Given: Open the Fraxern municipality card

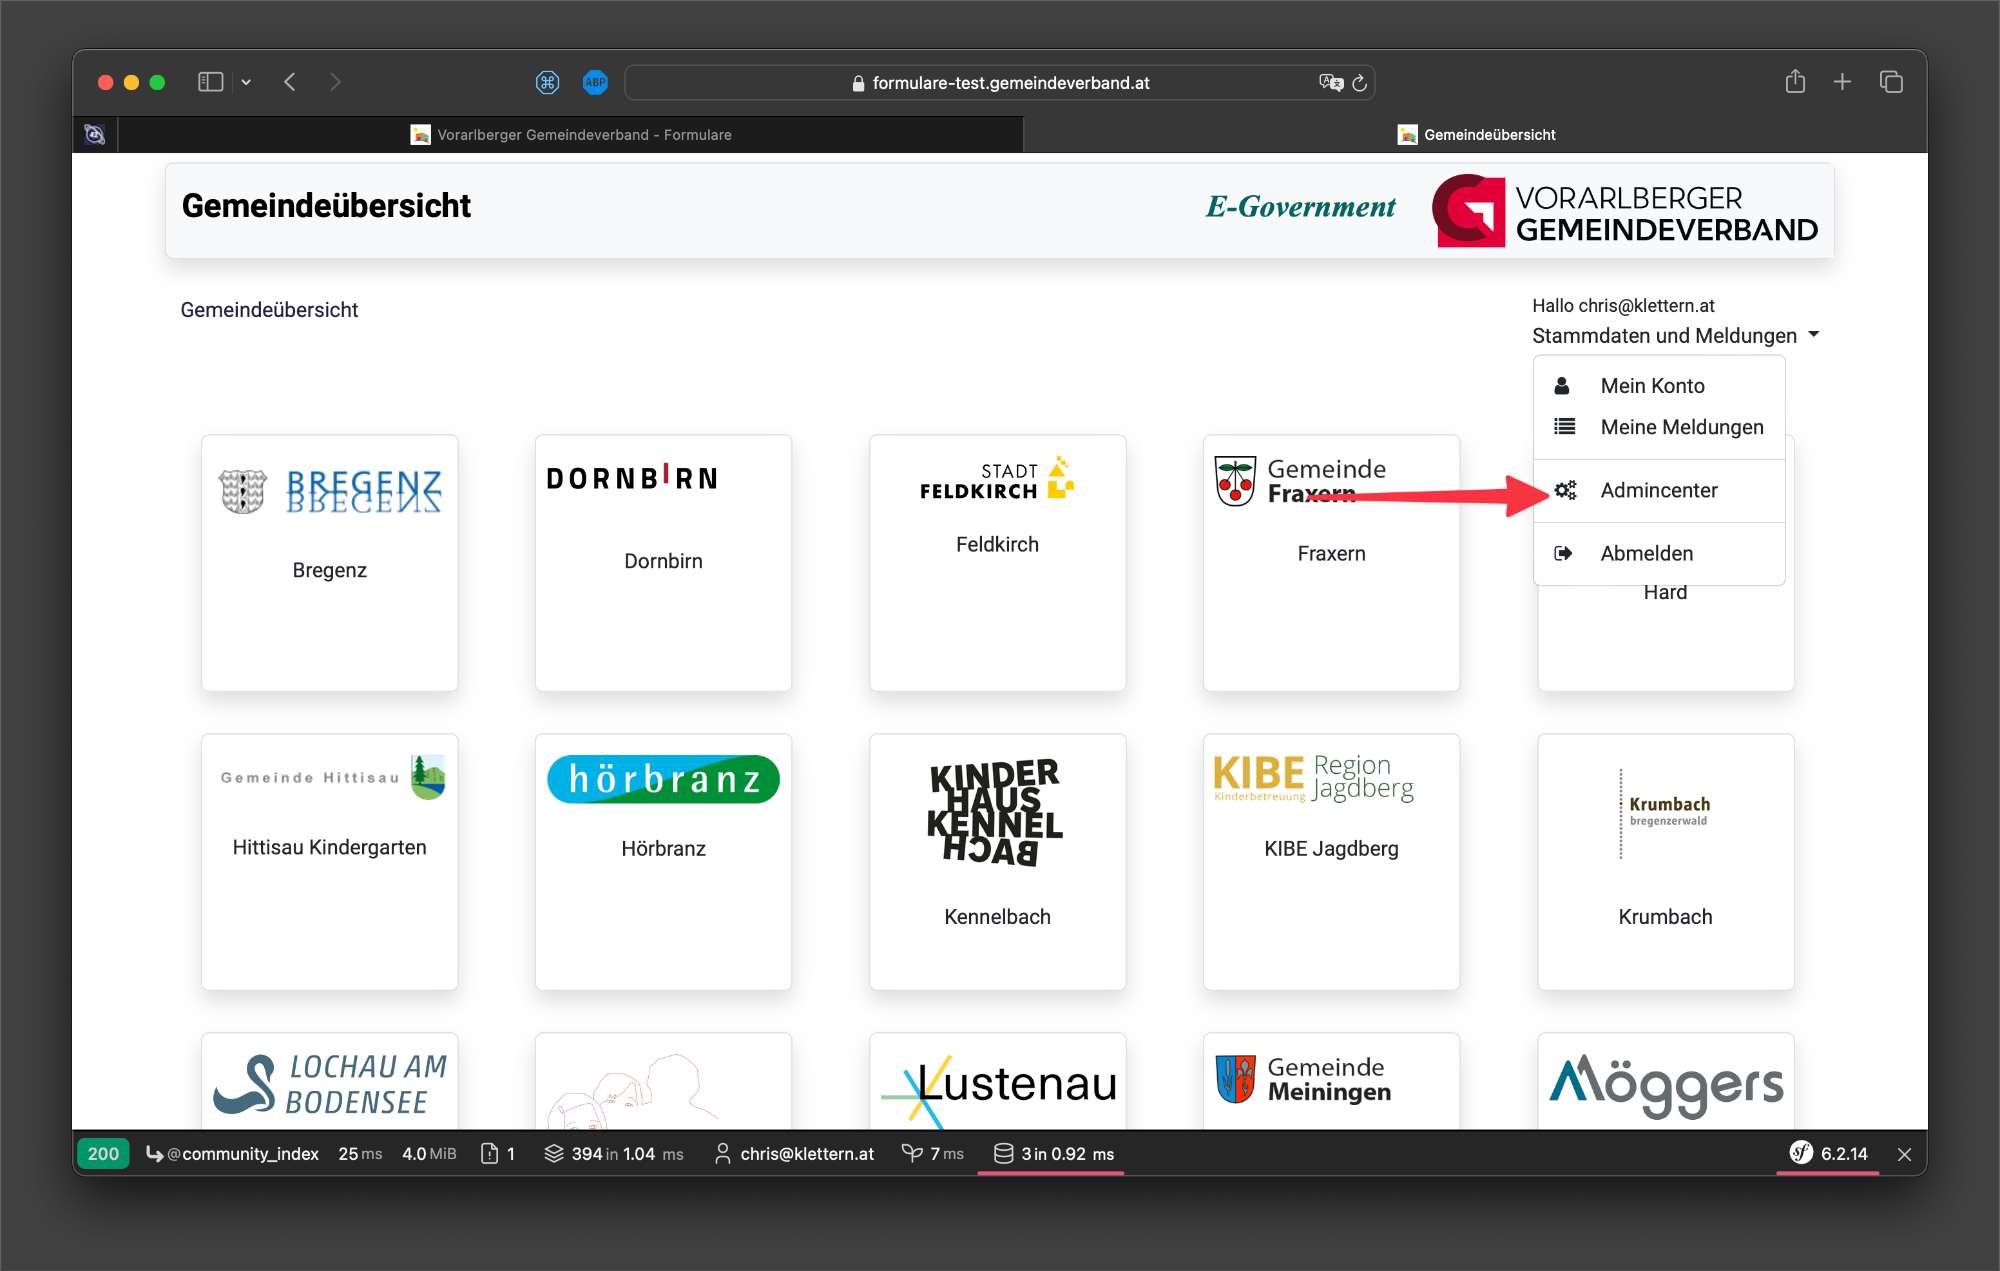Looking at the screenshot, I should [x=1332, y=563].
